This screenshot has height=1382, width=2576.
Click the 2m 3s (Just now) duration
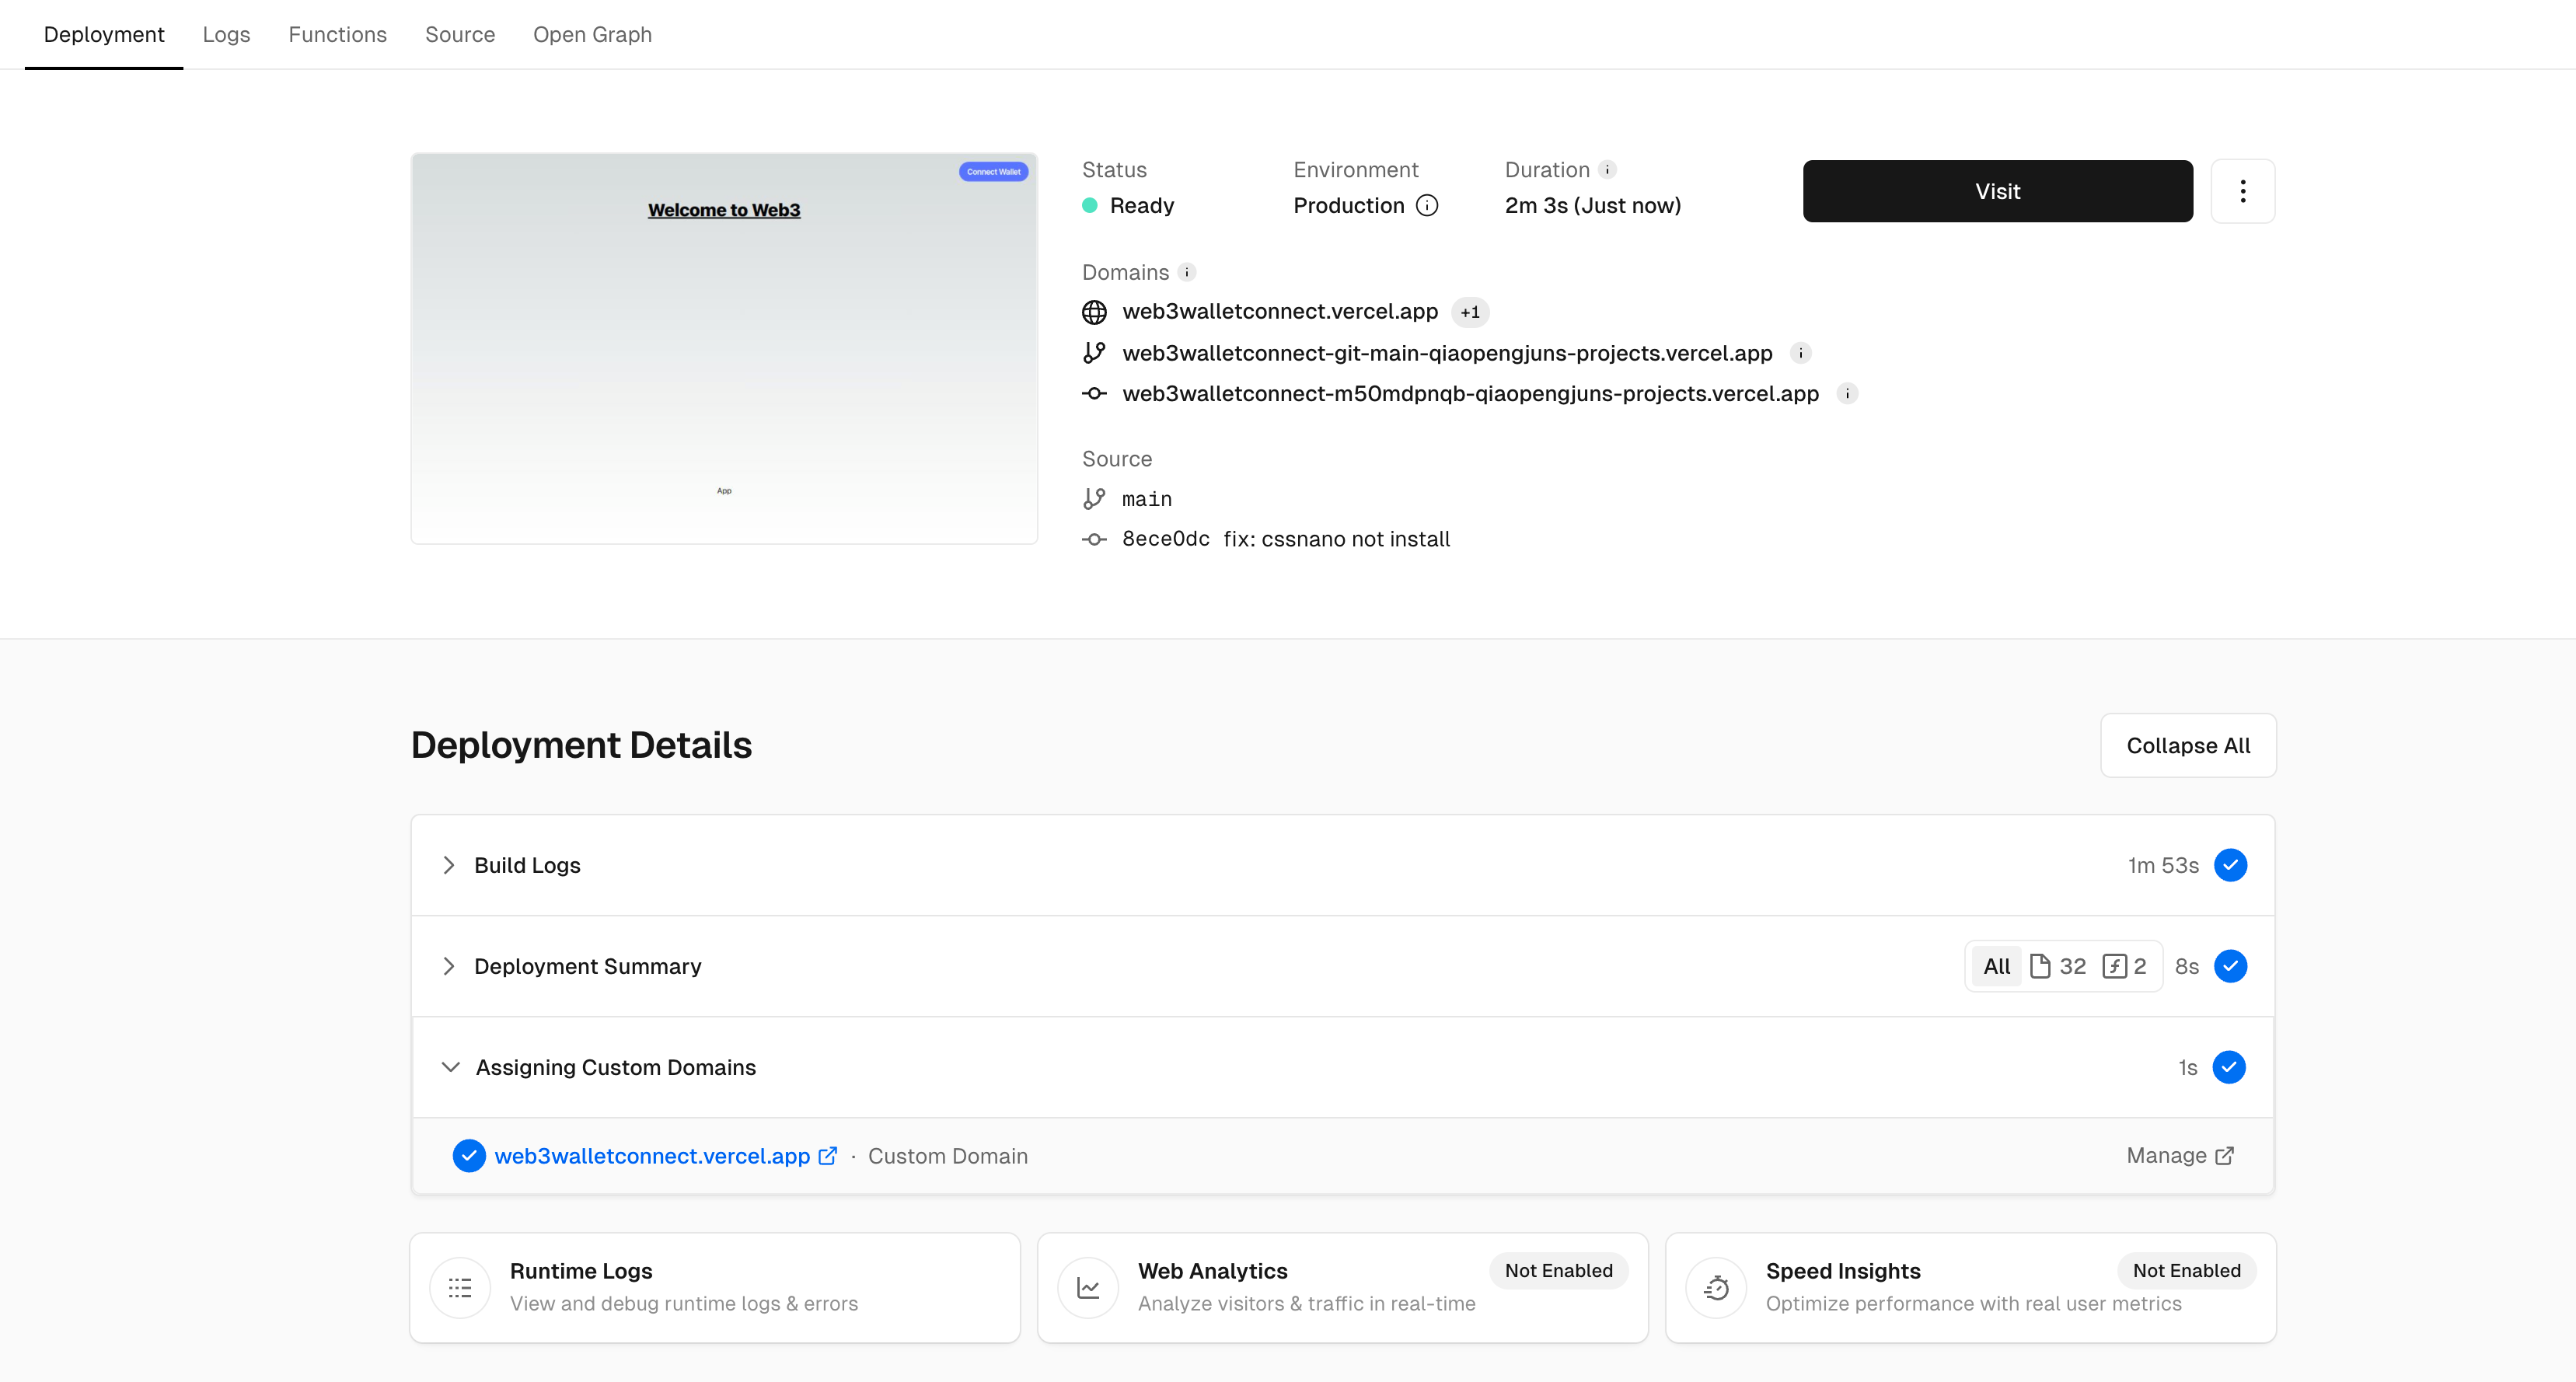[1593, 205]
